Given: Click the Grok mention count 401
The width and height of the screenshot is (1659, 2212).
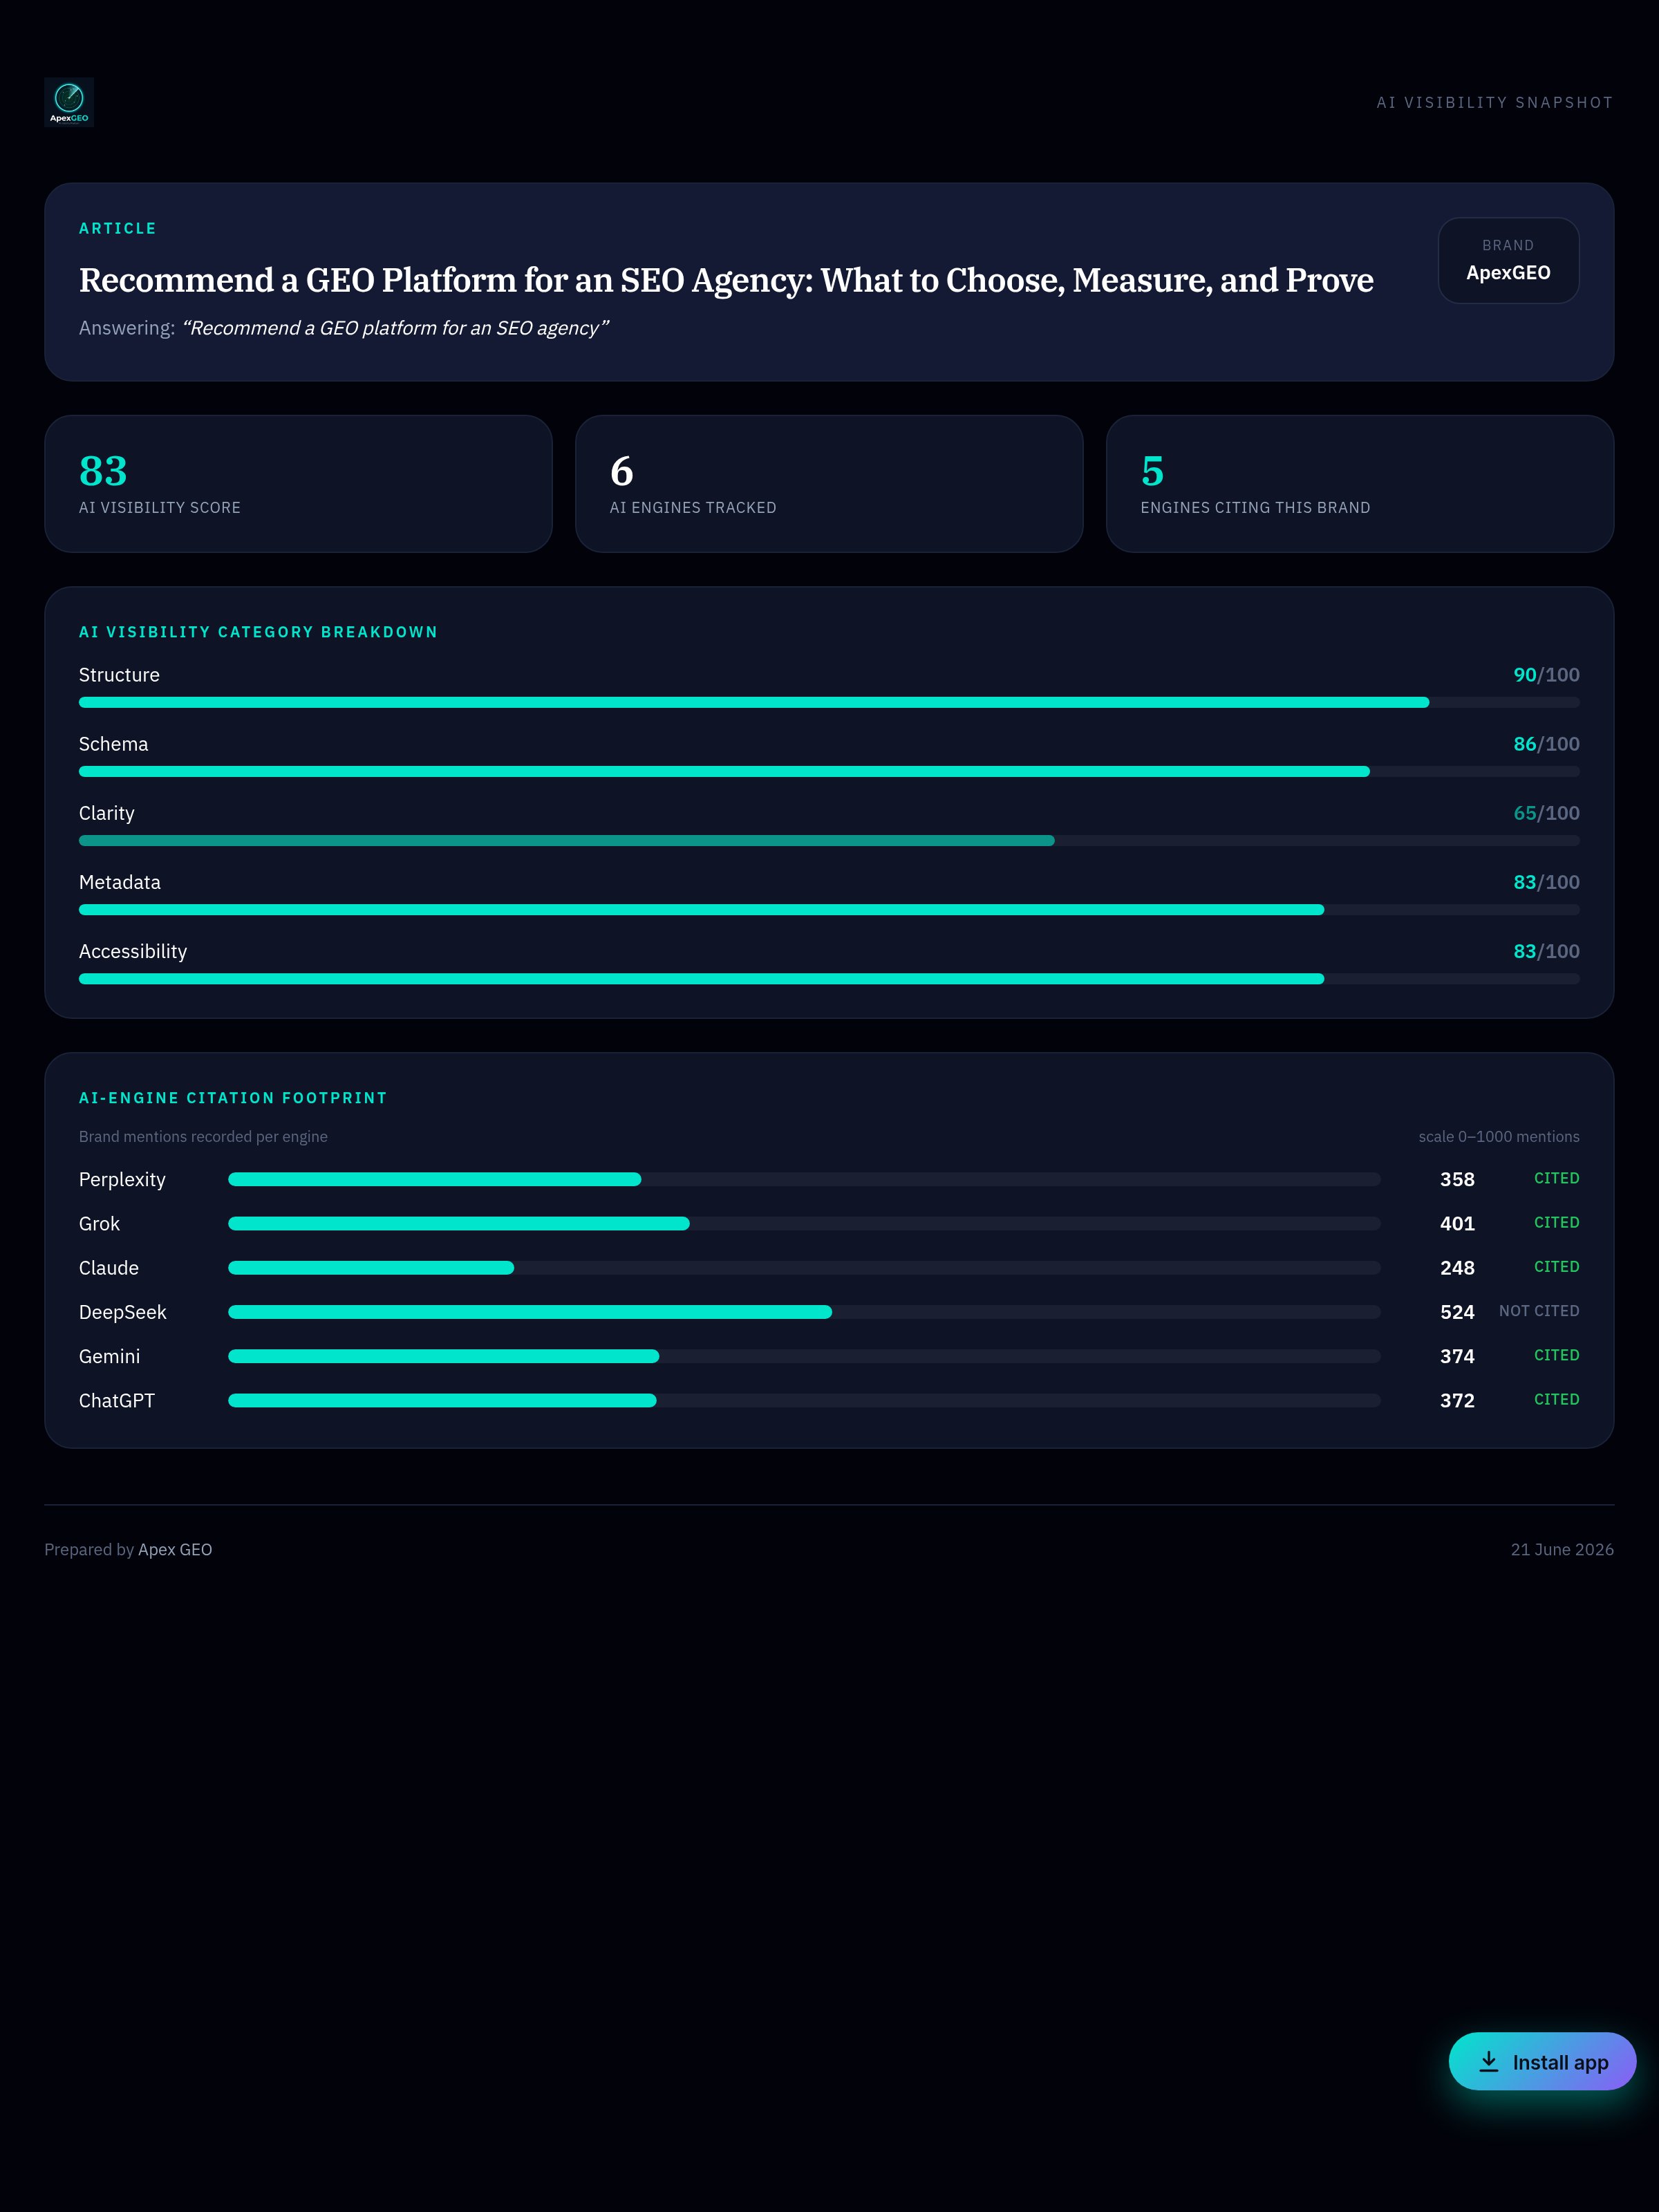Looking at the screenshot, I should (x=1457, y=1224).
